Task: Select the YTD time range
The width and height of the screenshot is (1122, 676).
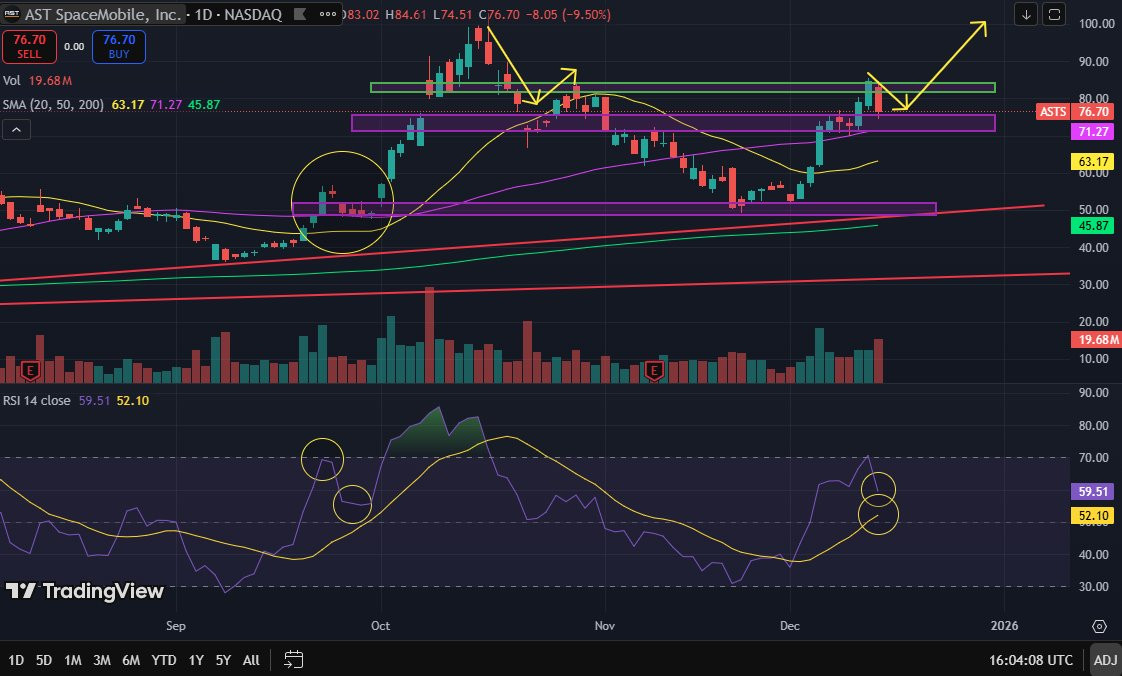Action: [x=164, y=660]
